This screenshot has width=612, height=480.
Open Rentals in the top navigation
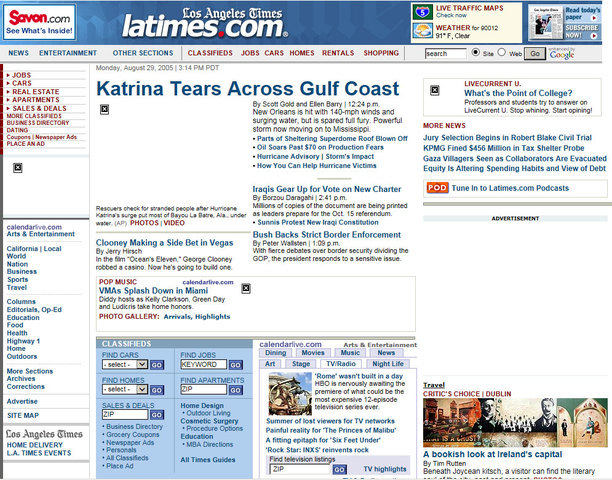(338, 53)
